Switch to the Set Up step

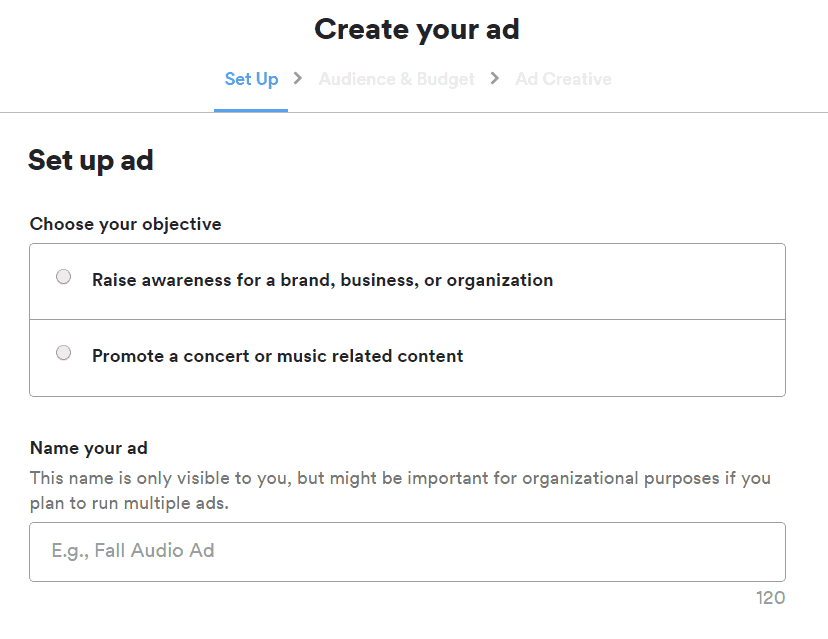(x=251, y=79)
